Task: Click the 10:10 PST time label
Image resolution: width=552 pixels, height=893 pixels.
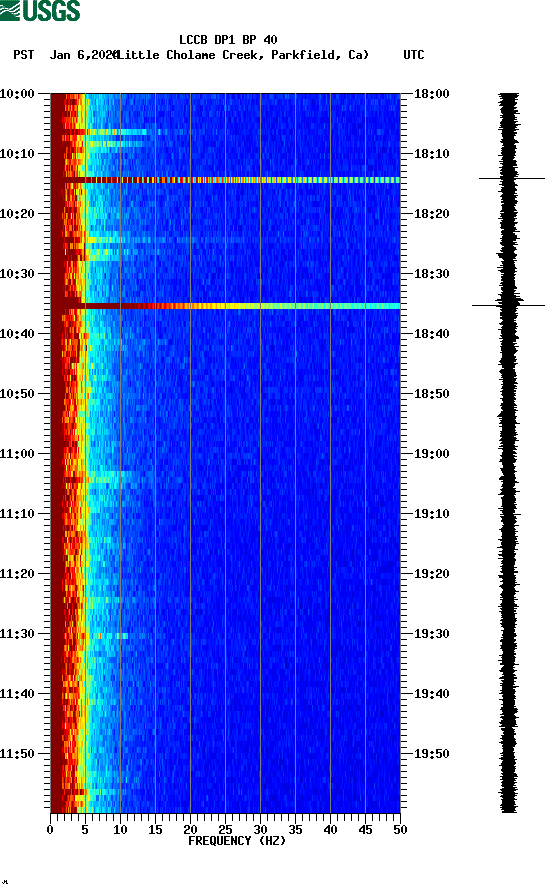Action: 18,154
